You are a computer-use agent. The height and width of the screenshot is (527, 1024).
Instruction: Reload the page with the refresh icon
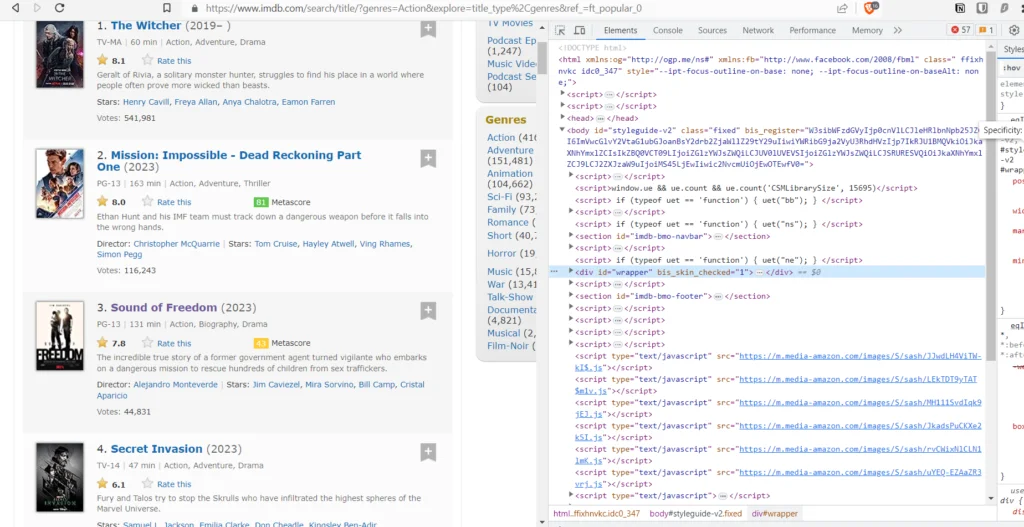click(x=59, y=8)
